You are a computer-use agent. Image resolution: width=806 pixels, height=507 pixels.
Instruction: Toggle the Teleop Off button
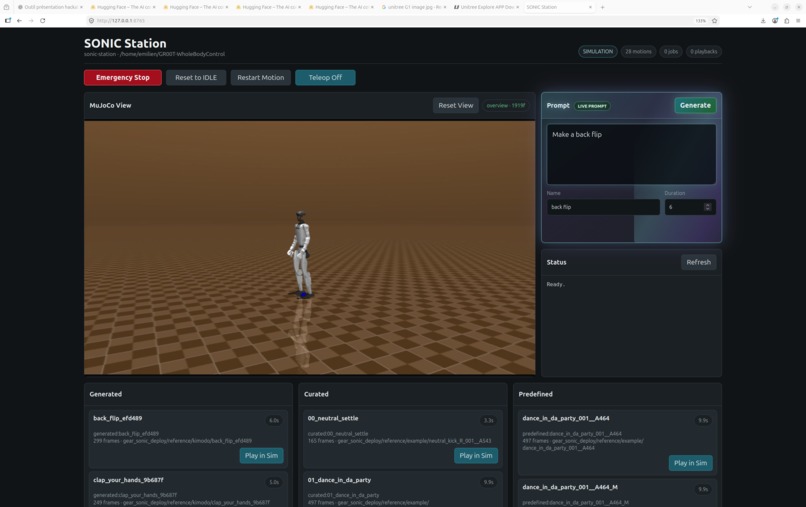click(325, 78)
